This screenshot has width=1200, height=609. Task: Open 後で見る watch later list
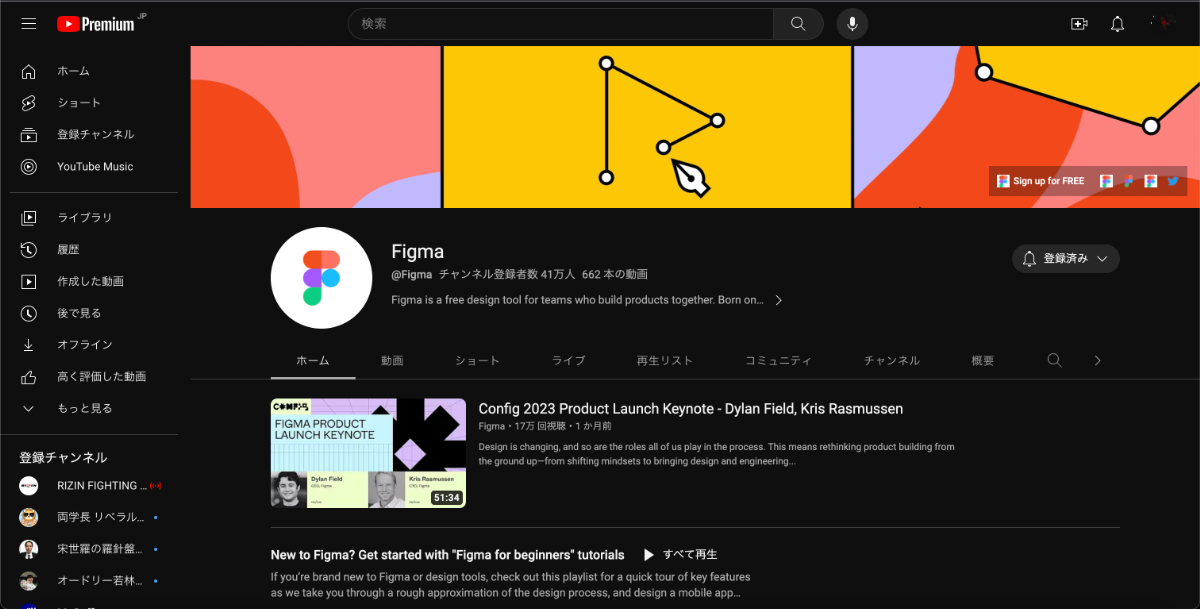click(x=94, y=313)
